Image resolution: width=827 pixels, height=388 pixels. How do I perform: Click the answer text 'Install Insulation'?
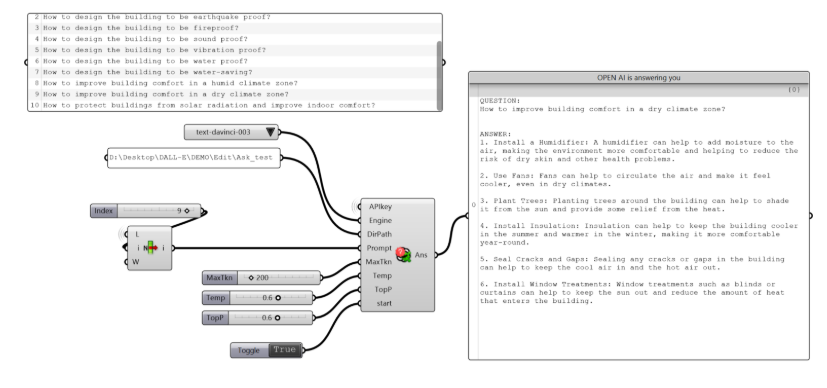click(536, 226)
